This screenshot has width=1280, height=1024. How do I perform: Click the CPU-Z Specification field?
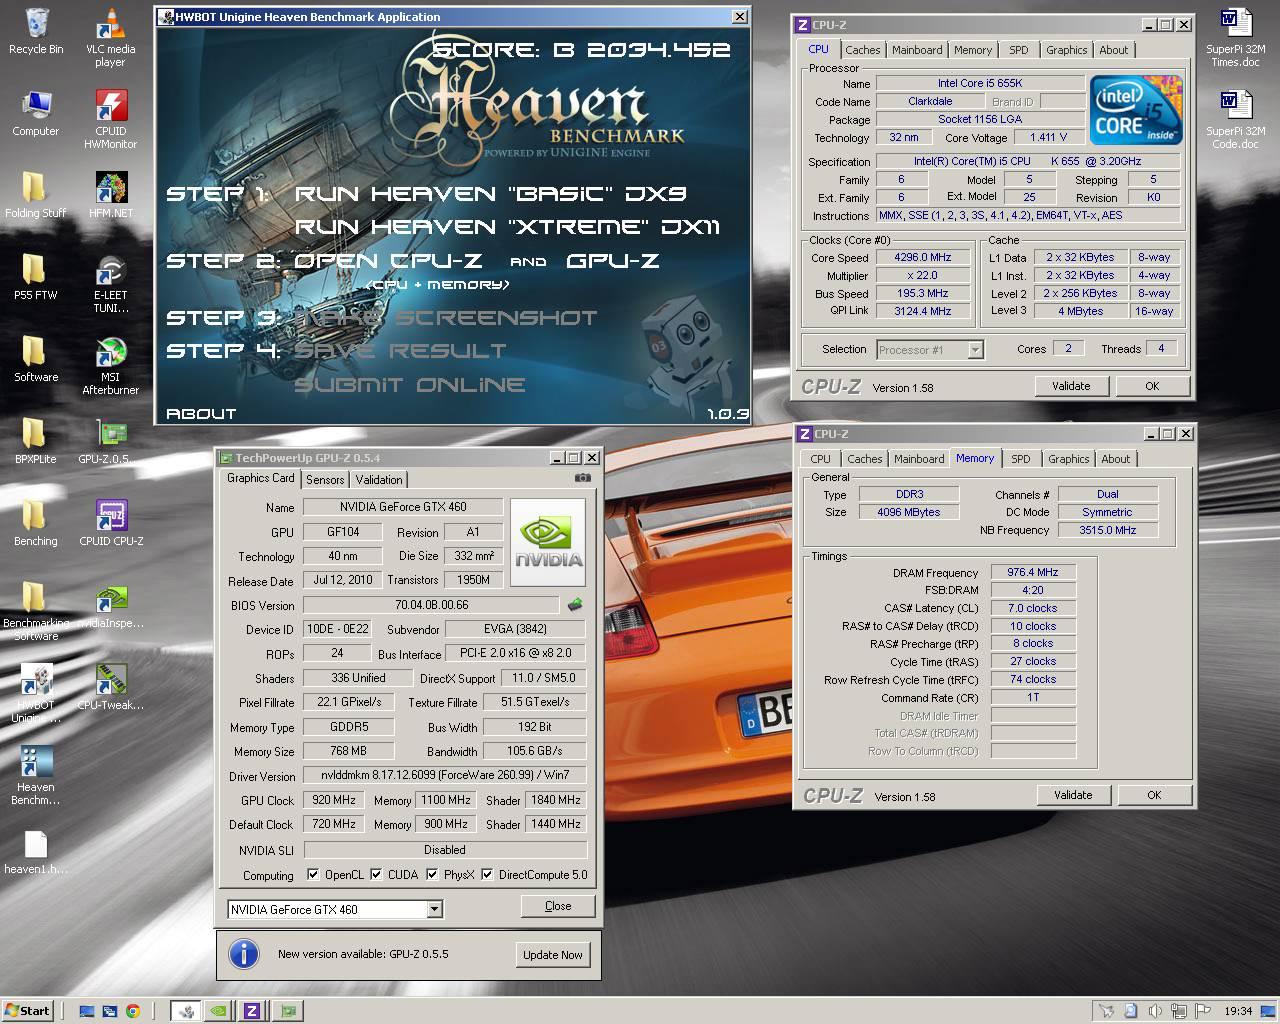[1027, 161]
